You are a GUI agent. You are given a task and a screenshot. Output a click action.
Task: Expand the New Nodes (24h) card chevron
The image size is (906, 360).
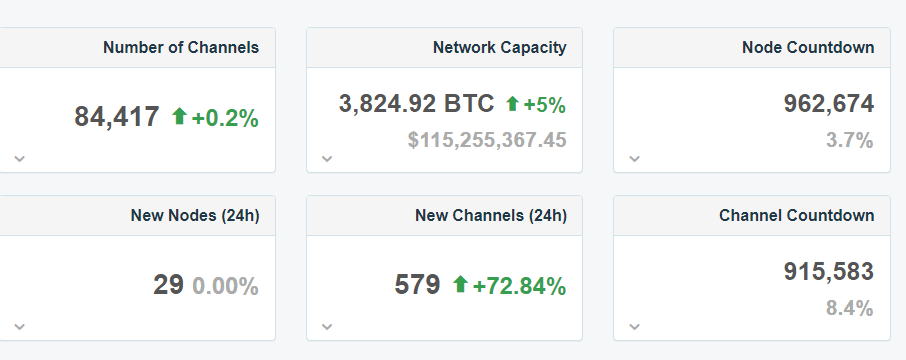click(20, 326)
